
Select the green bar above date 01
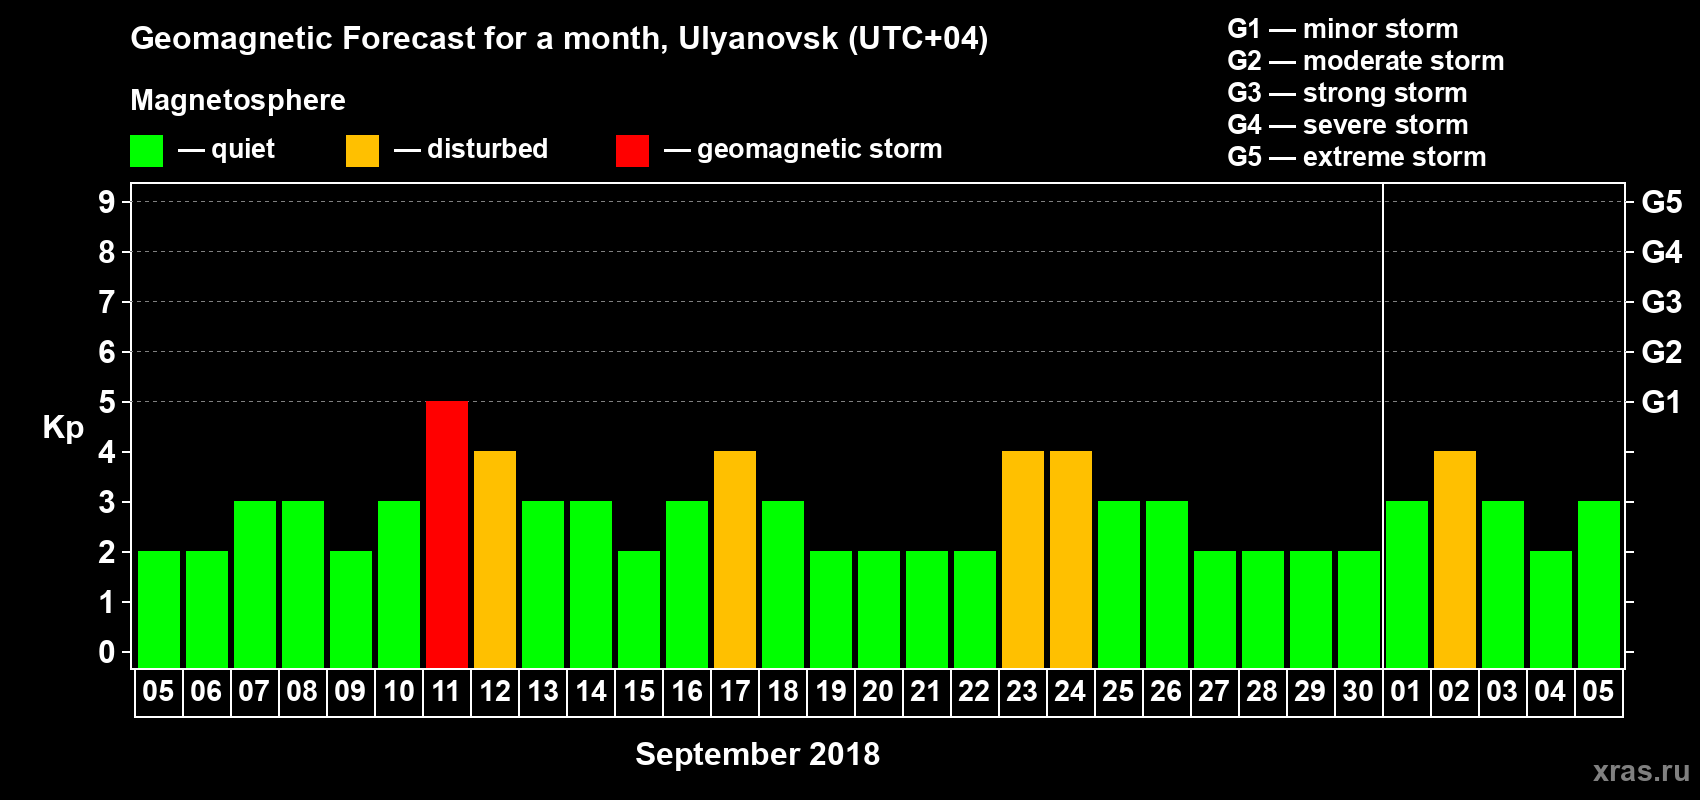[x=1407, y=584]
